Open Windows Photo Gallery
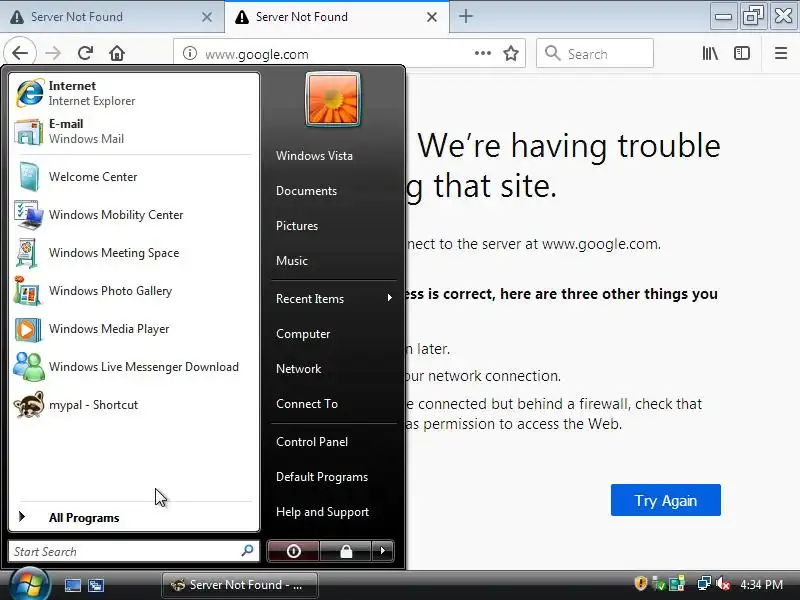 [x=134, y=291]
